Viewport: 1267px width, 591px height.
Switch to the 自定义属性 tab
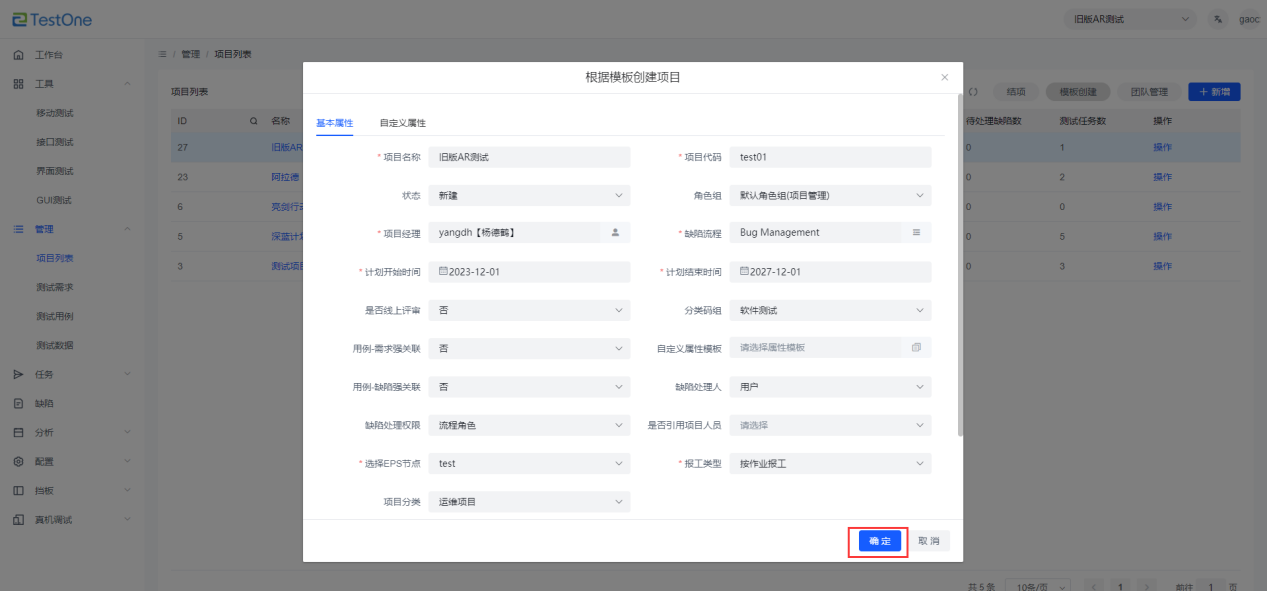[402, 123]
